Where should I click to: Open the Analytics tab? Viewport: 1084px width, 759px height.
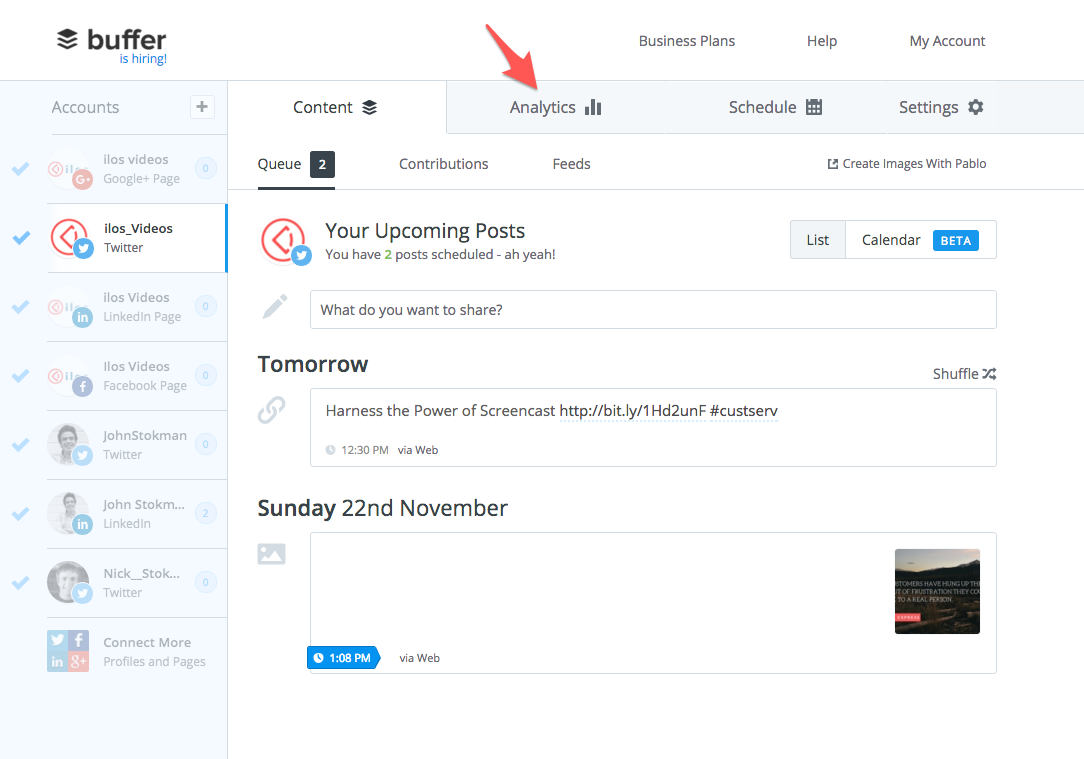click(x=556, y=107)
